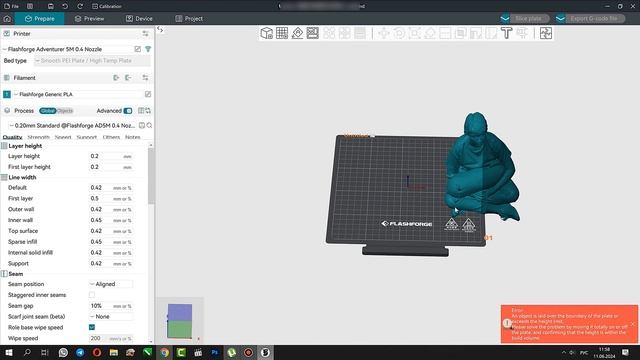Open the Calibration menu button
The height and width of the screenshot is (360, 640).
pyautogui.click(x=107, y=6)
